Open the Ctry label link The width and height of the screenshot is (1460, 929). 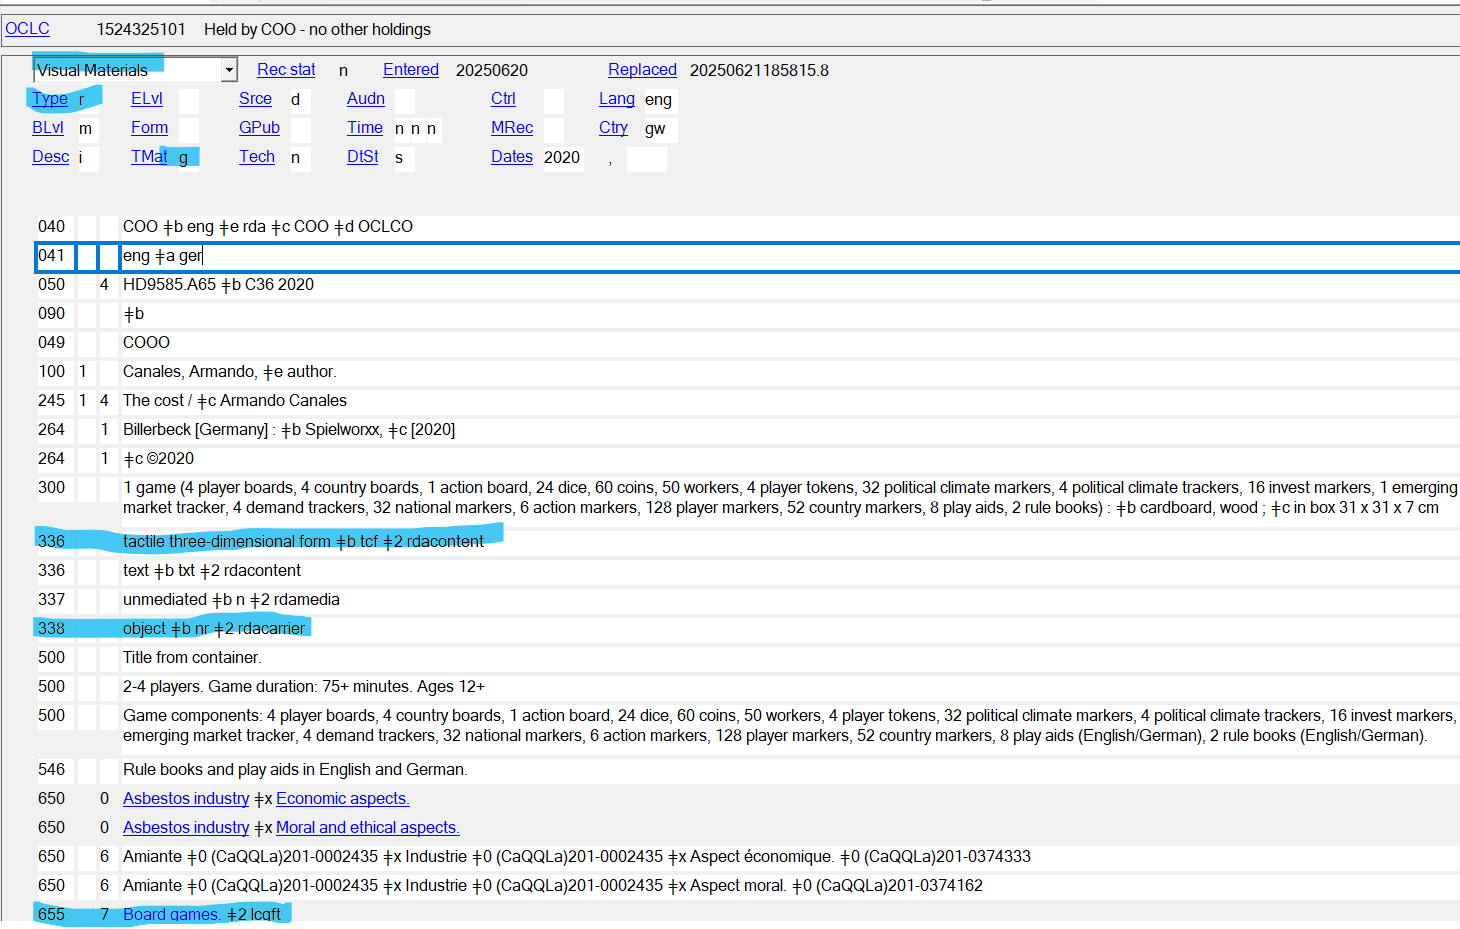pyautogui.click(x=613, y=128)
